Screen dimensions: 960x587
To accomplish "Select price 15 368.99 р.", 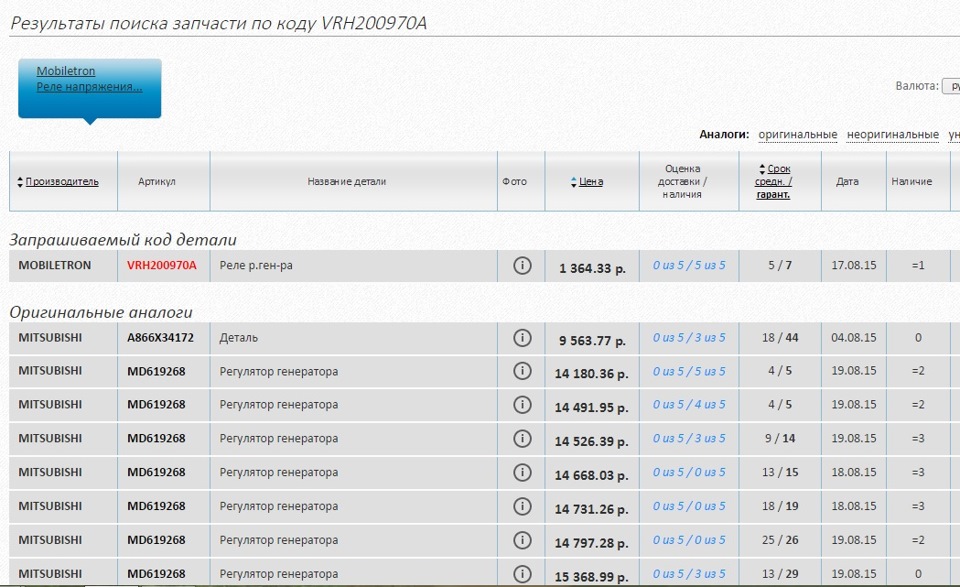I will tap(591, 577).
